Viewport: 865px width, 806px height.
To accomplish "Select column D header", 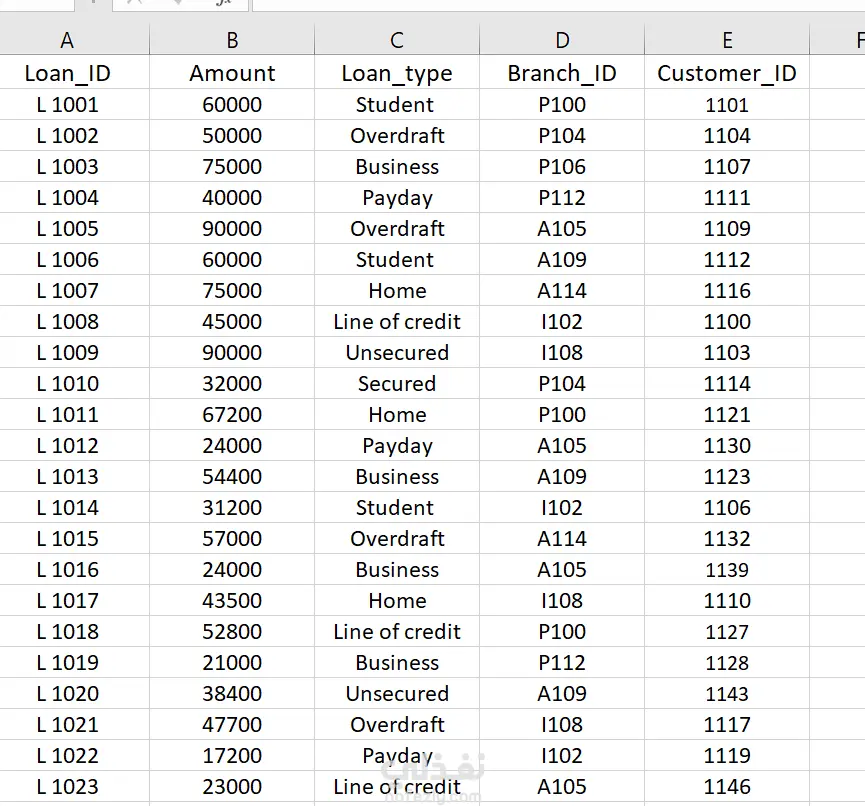I will [x=562, y=40].
